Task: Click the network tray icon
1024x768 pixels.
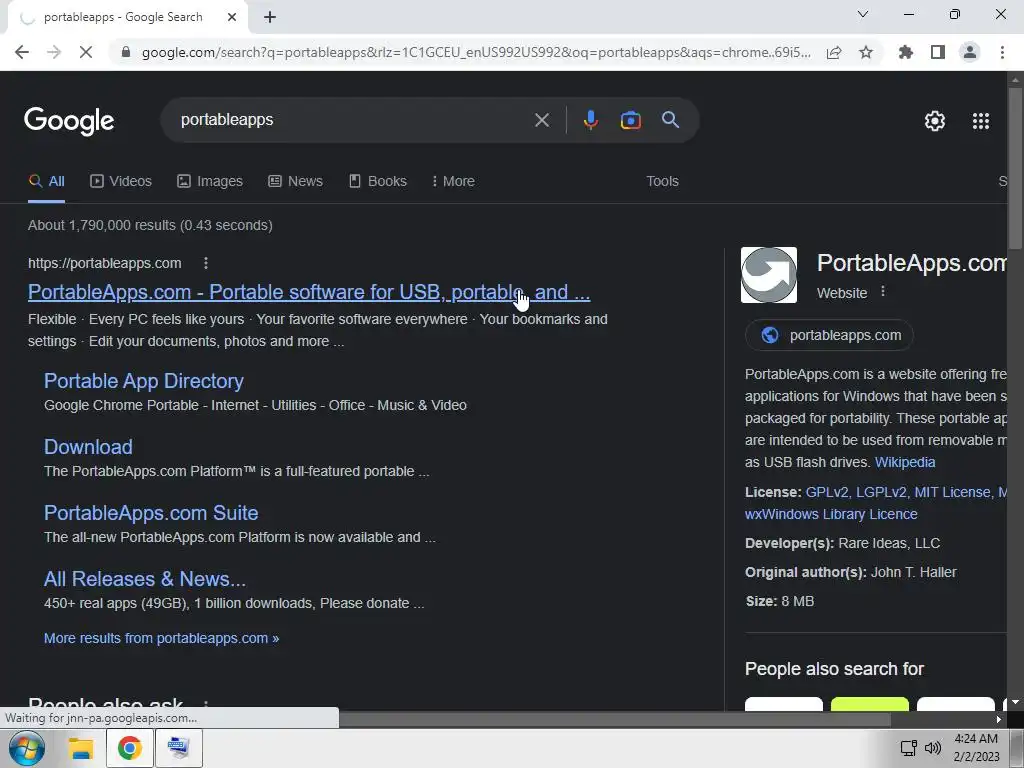Action: (x=908, y=748)
